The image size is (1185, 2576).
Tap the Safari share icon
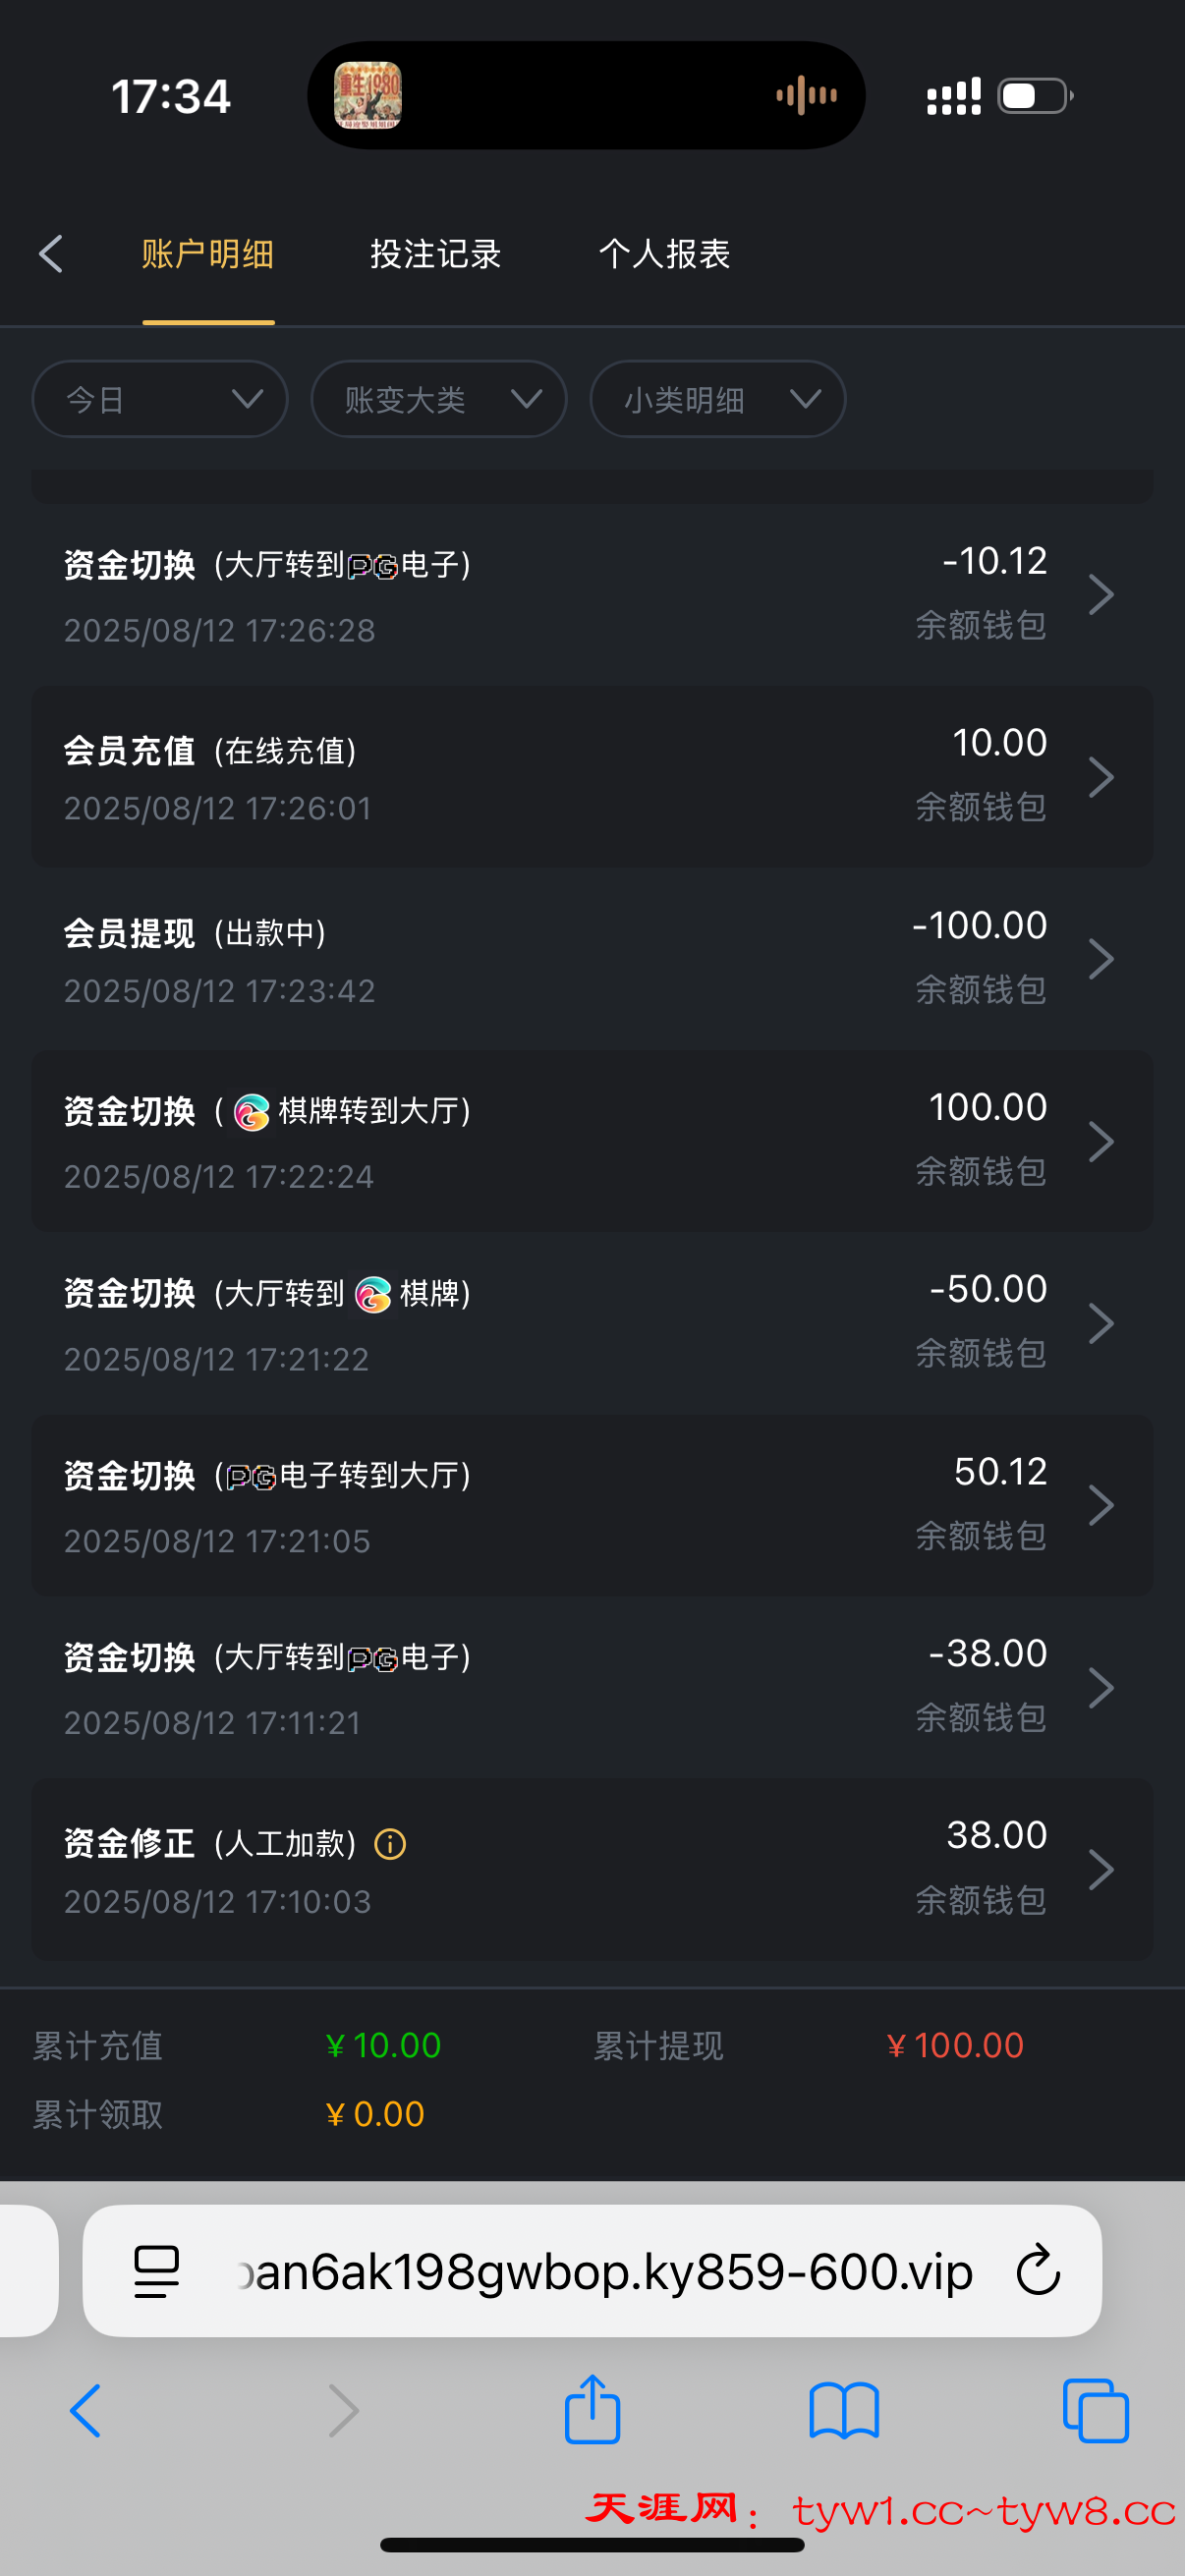pos(592,2410)
